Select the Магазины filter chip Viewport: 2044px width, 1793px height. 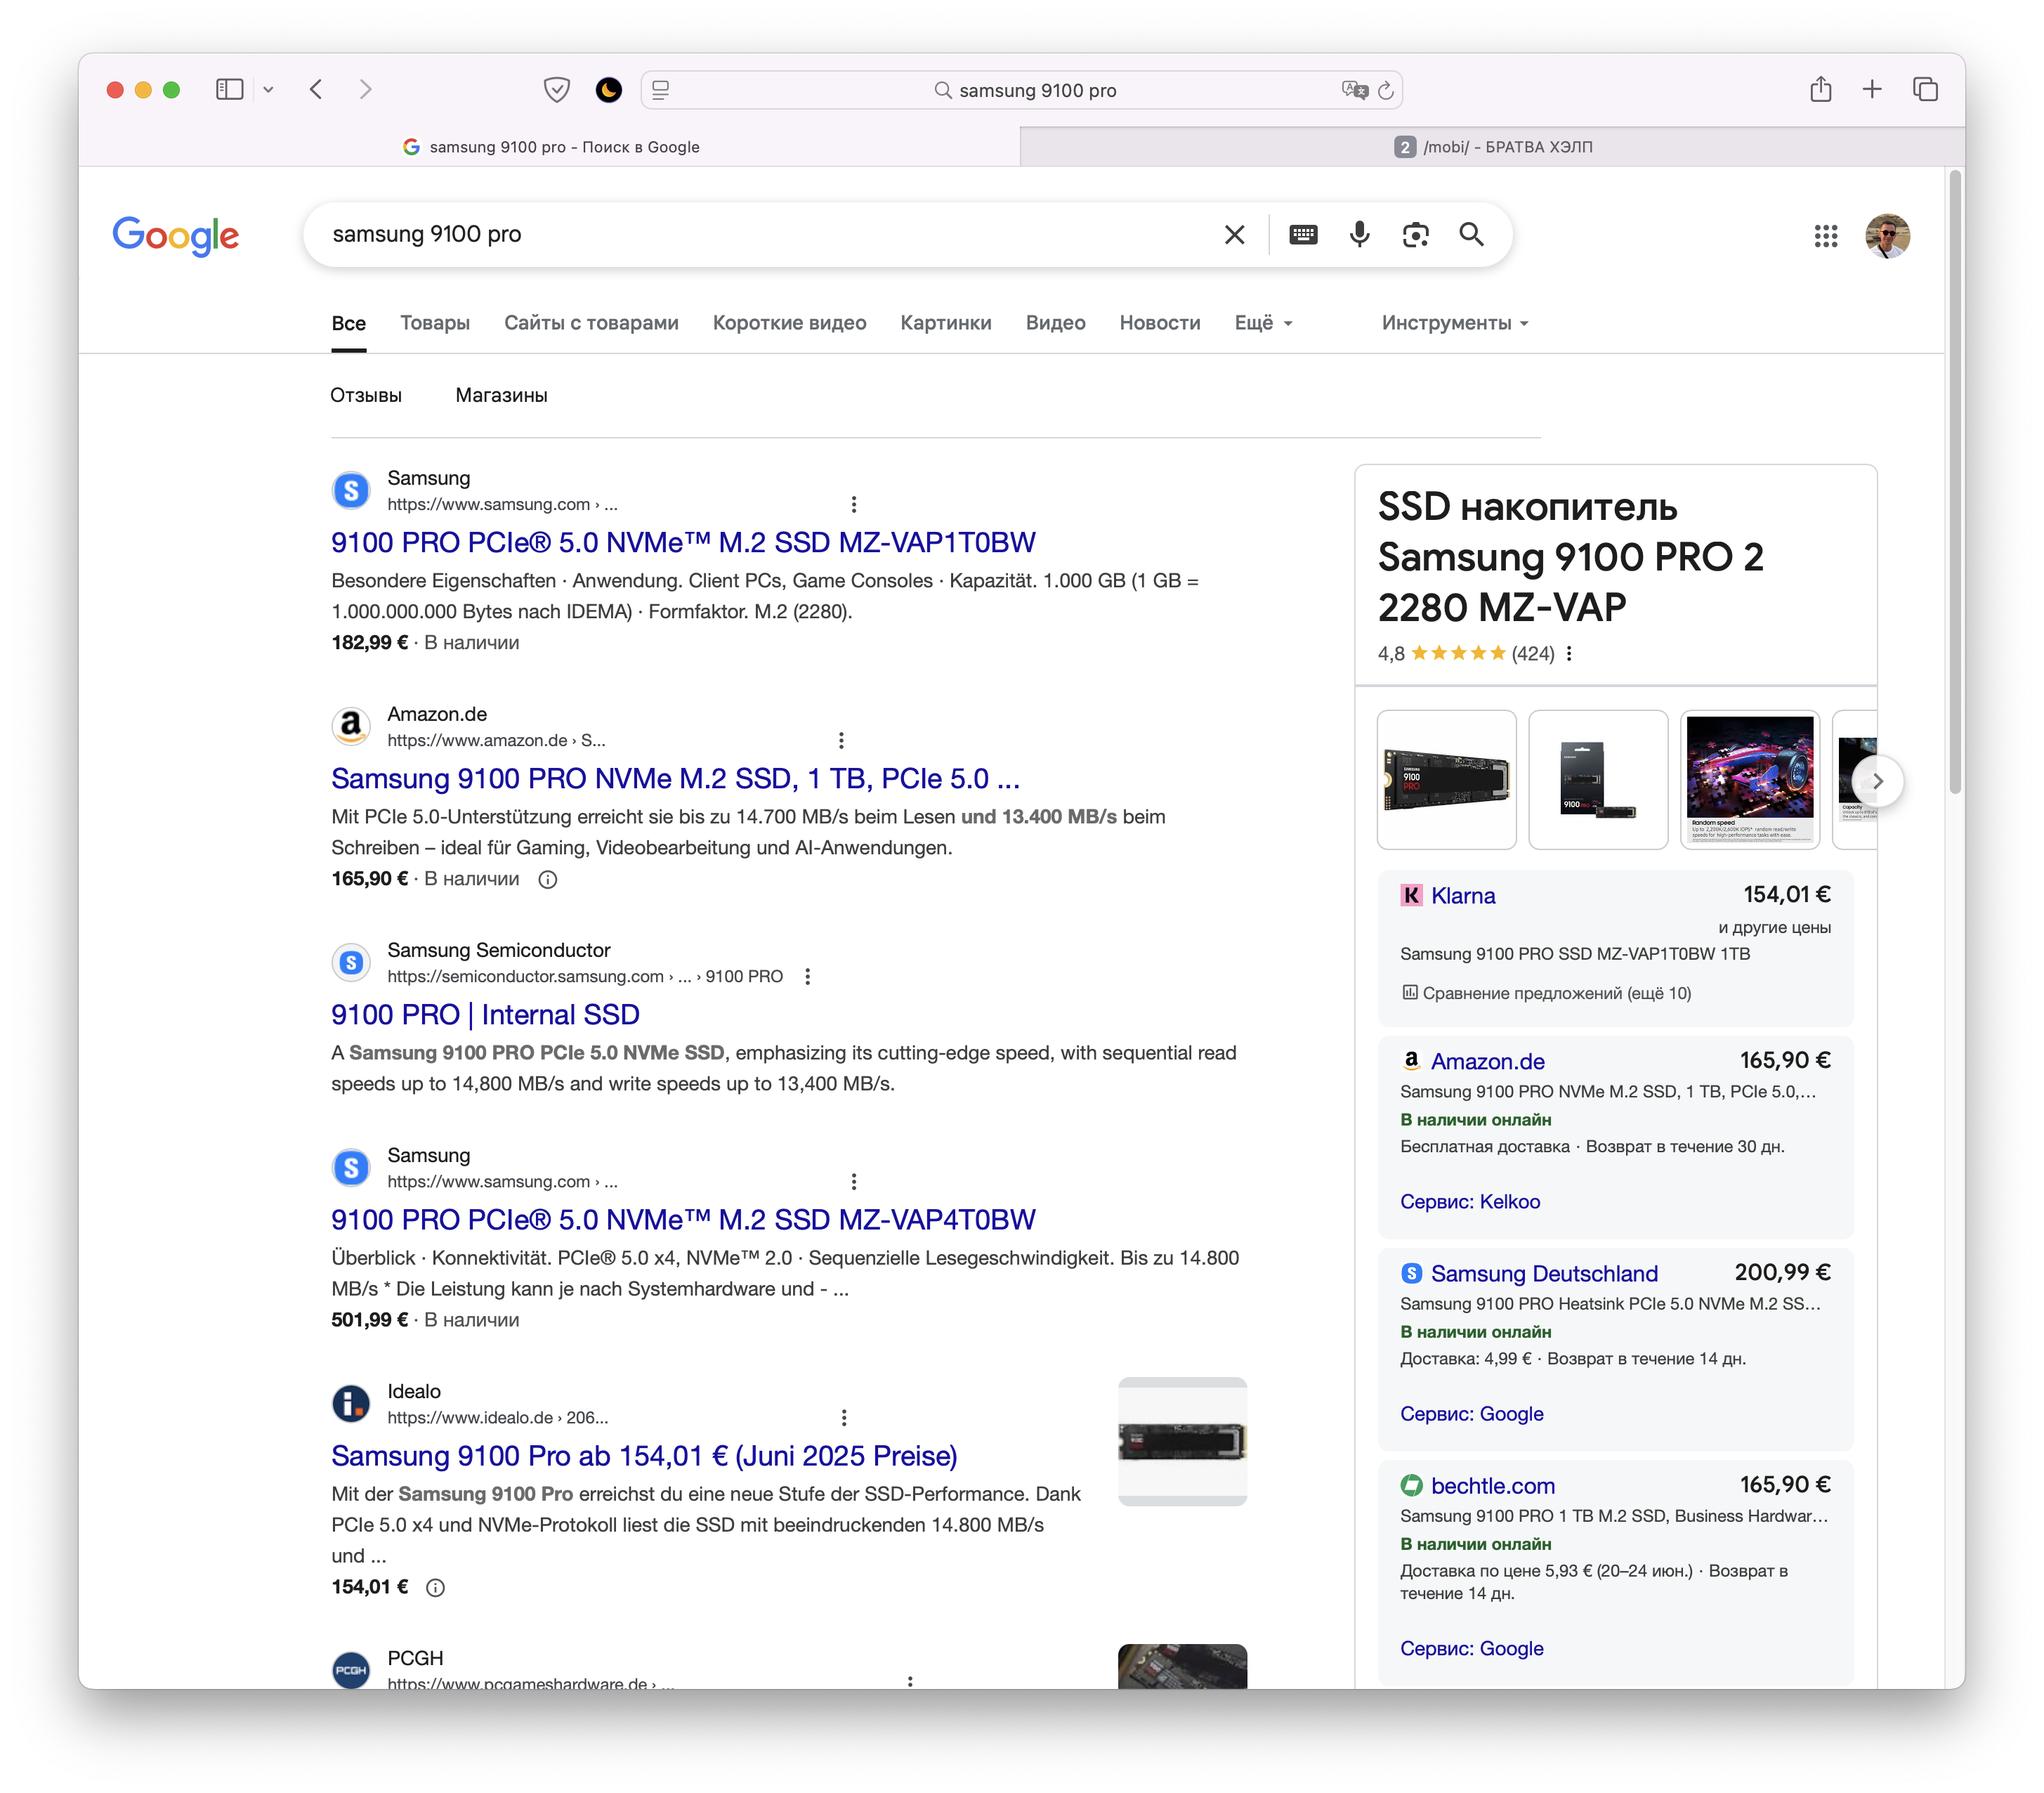[501, 395]
